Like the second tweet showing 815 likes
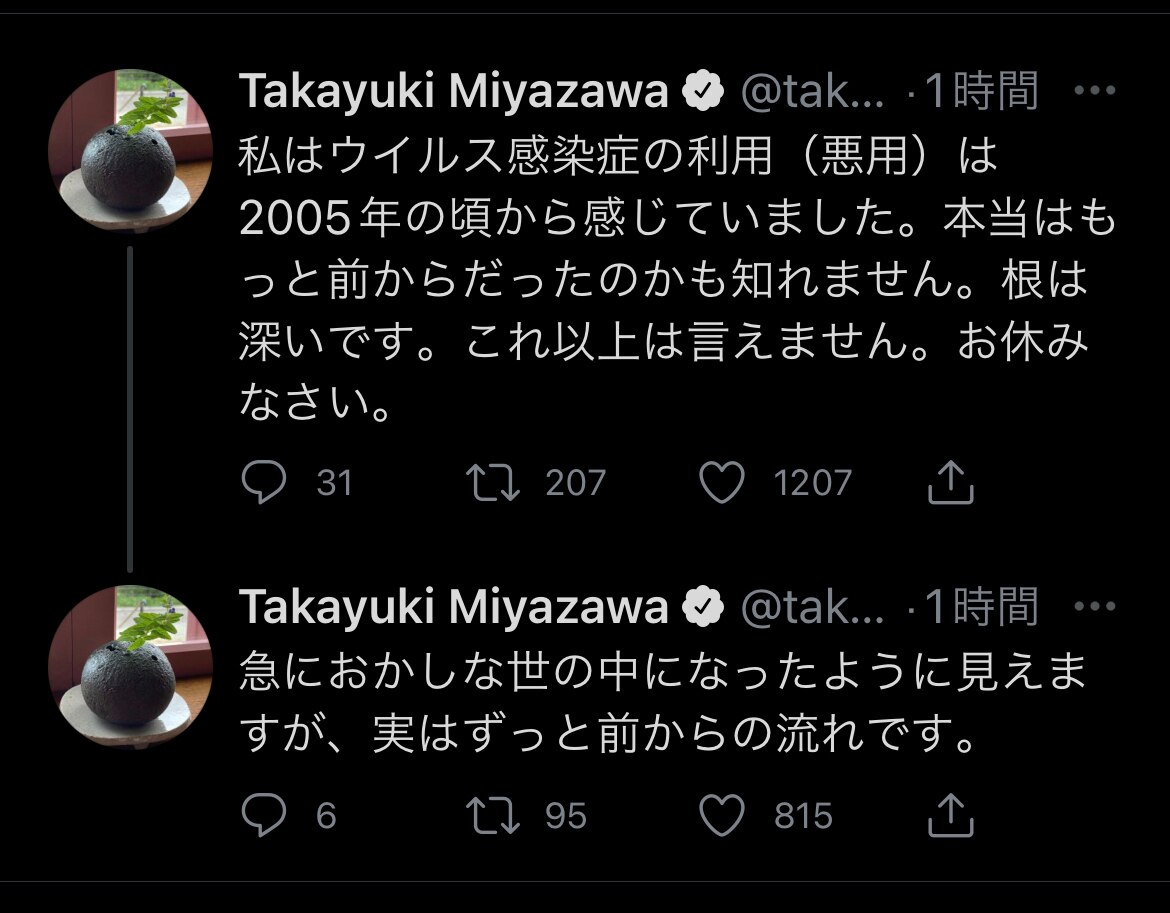 point(722,815)
